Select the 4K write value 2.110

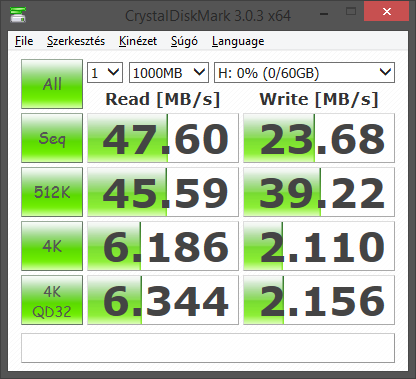tap(319, 246)
